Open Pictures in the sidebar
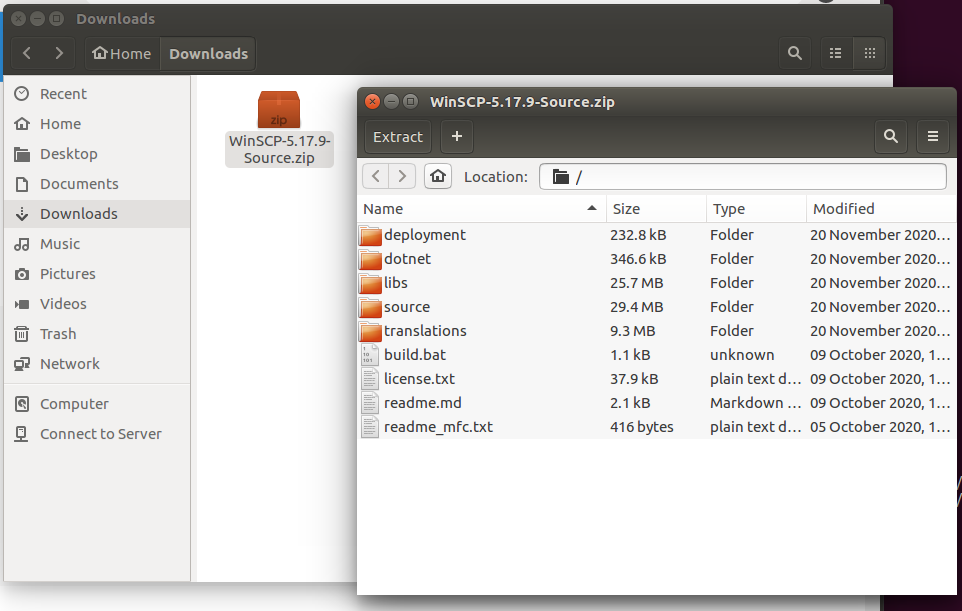 [98, 274]
